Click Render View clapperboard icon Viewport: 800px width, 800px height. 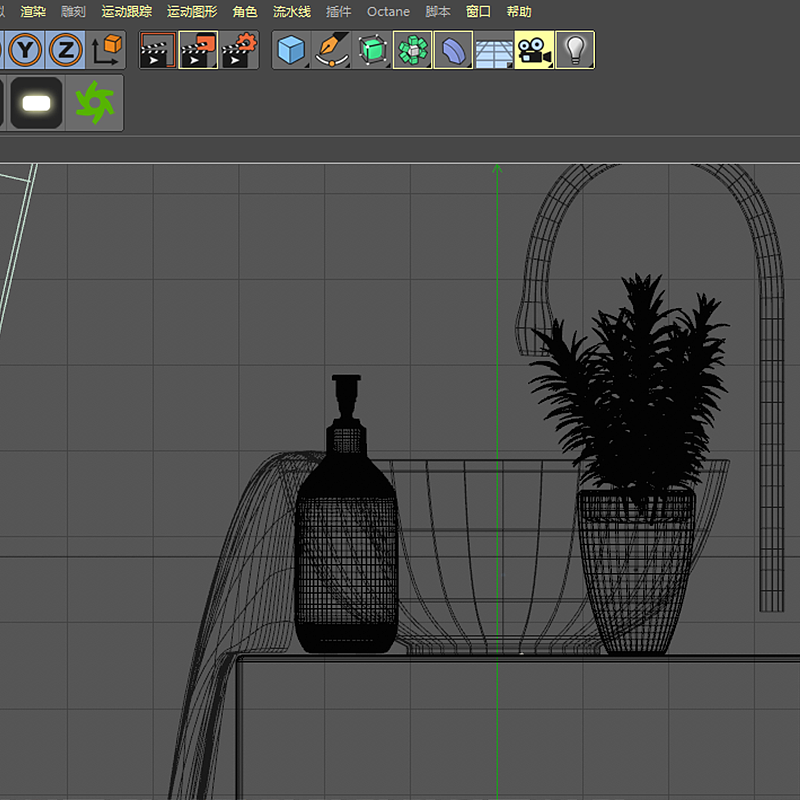[x=158, y=49]
